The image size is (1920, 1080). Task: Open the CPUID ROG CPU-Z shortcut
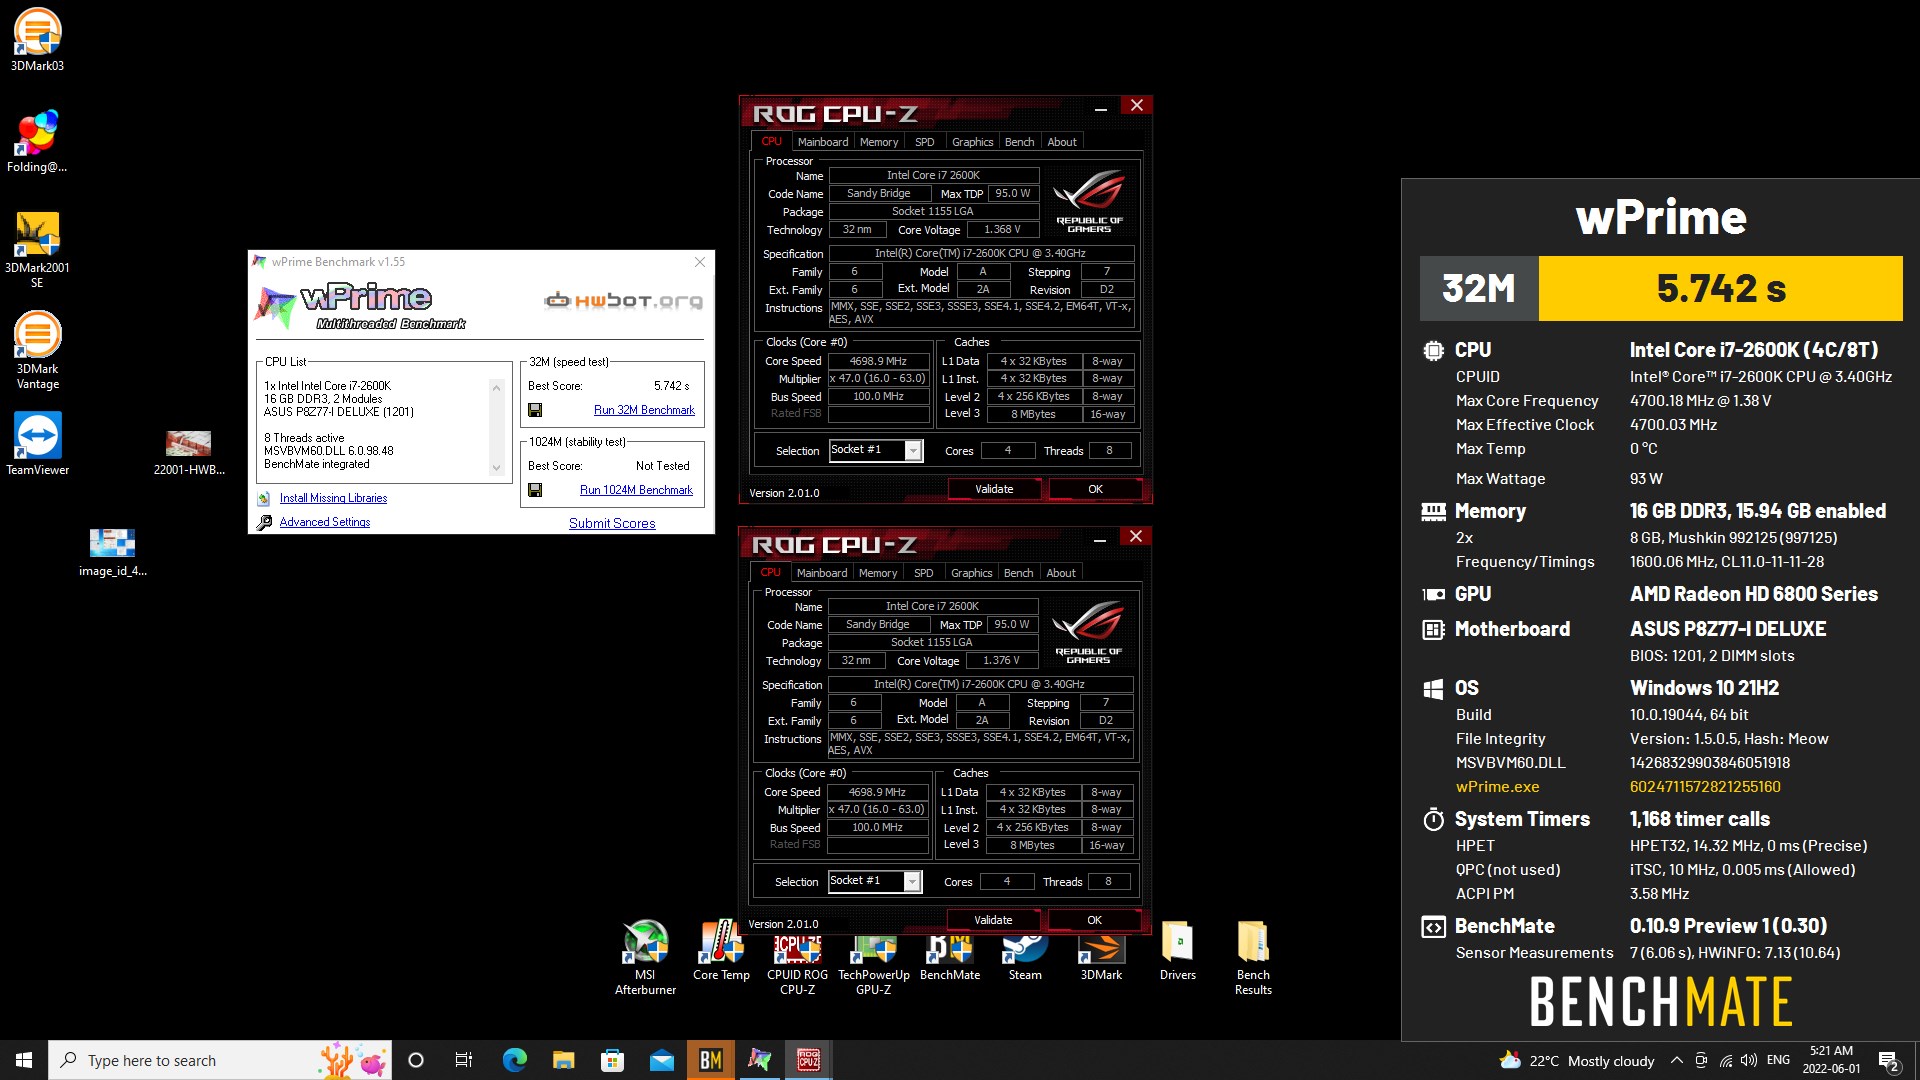pyautogui.click(x=797, y=962)
